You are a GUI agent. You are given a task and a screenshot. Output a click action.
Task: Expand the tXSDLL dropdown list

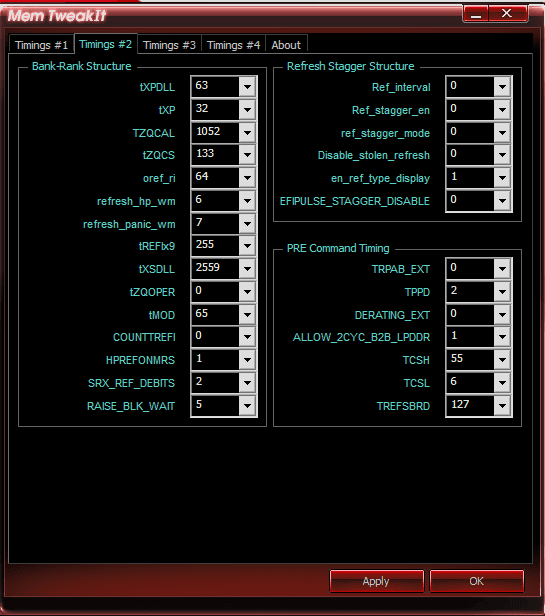(247, 269)
